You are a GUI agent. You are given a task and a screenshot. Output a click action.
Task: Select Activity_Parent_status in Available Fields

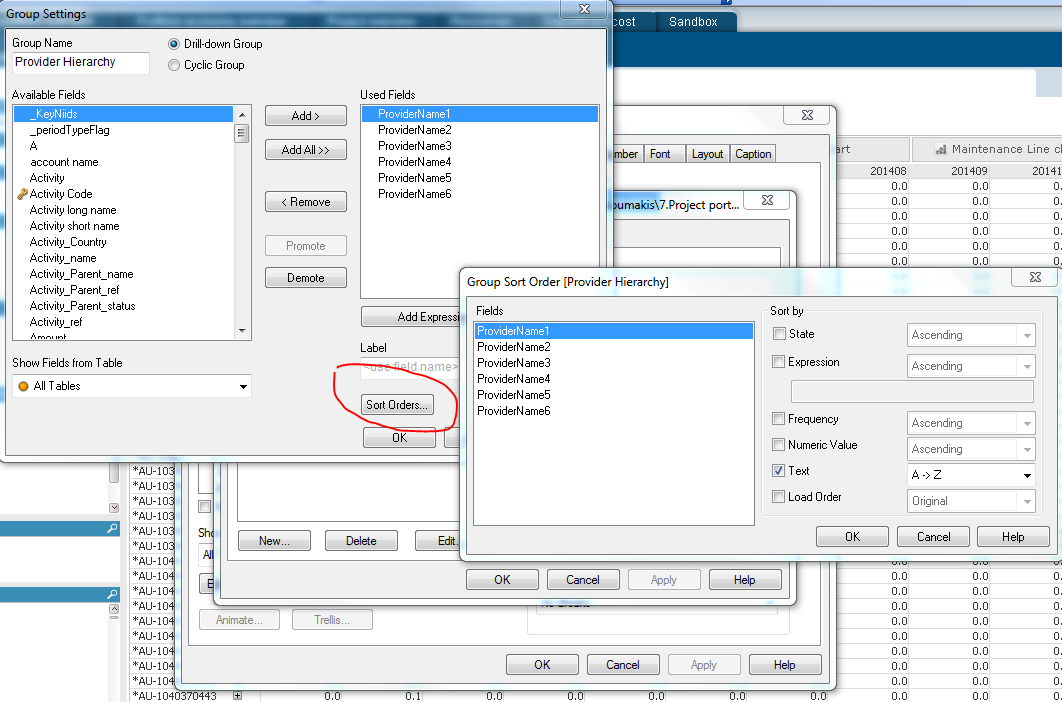click(123, 306)
